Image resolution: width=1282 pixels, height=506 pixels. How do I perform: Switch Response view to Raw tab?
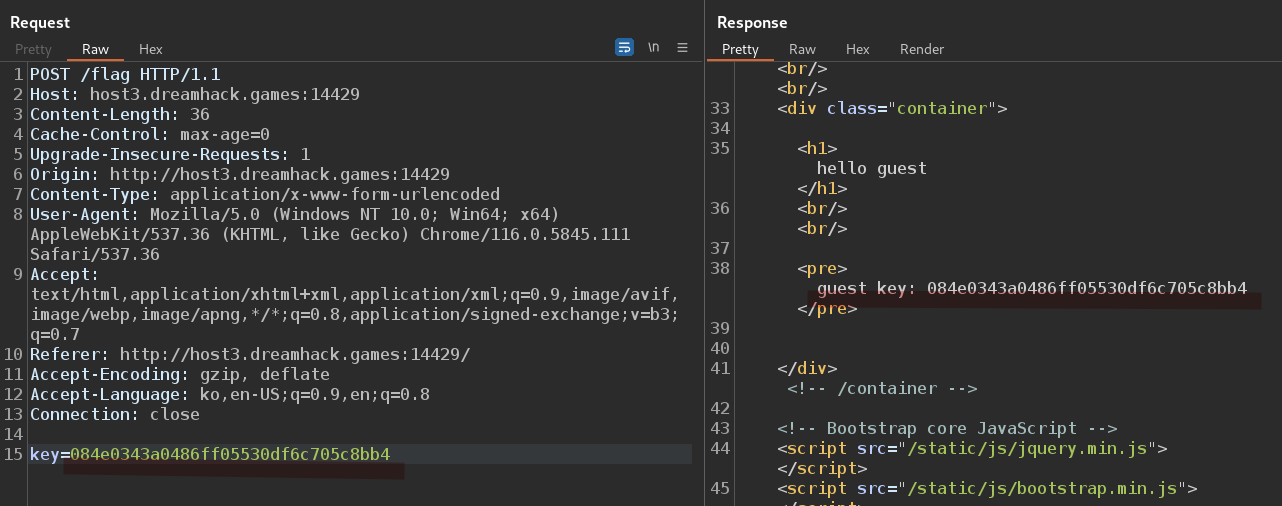pos(802,49)
